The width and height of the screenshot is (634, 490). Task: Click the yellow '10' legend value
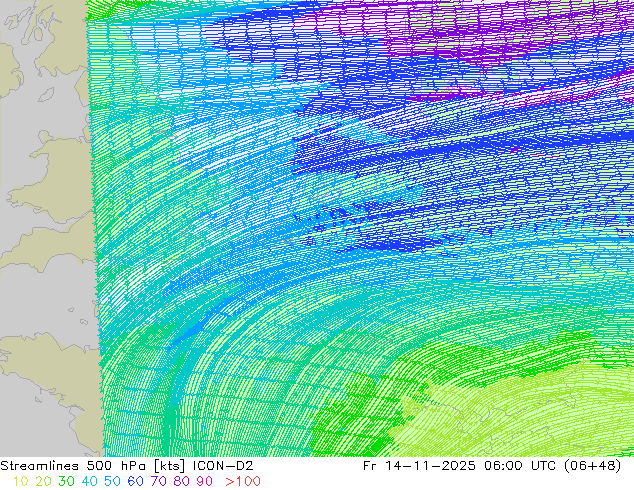pyautogui.click(x=21, y=481)
